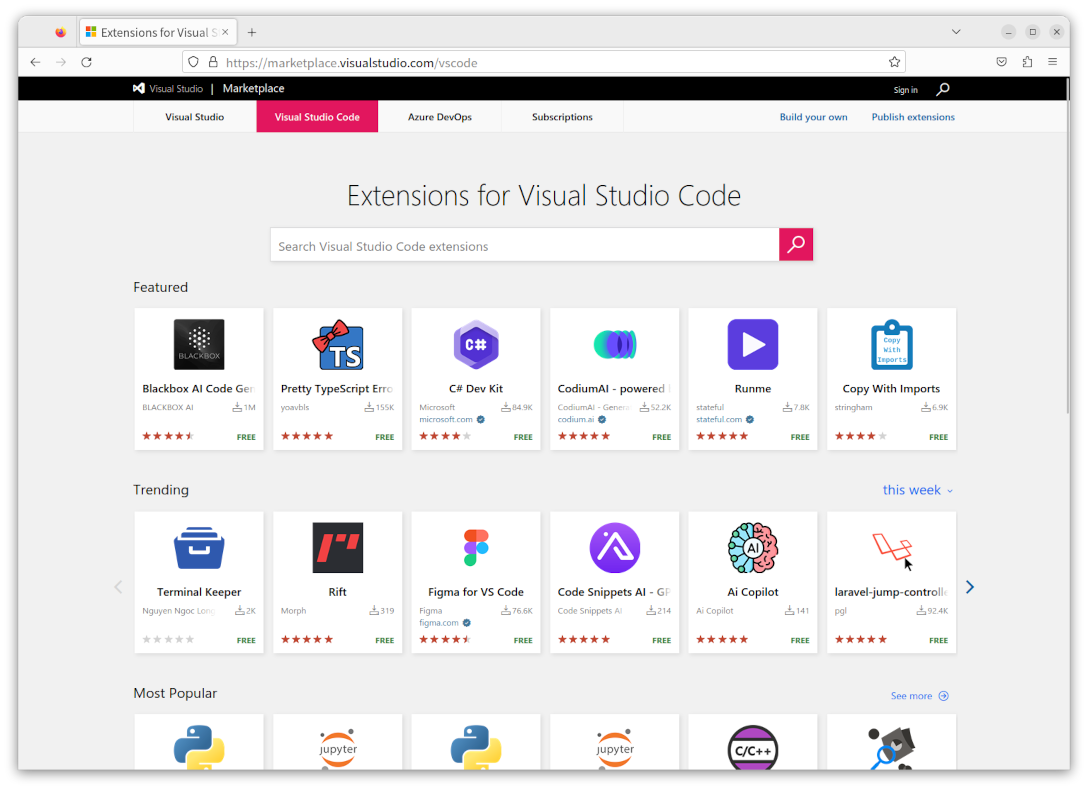This screenshot has height=790, width=1088.
Task: Open the figma.com publisher link
Action: pos(439,622)
